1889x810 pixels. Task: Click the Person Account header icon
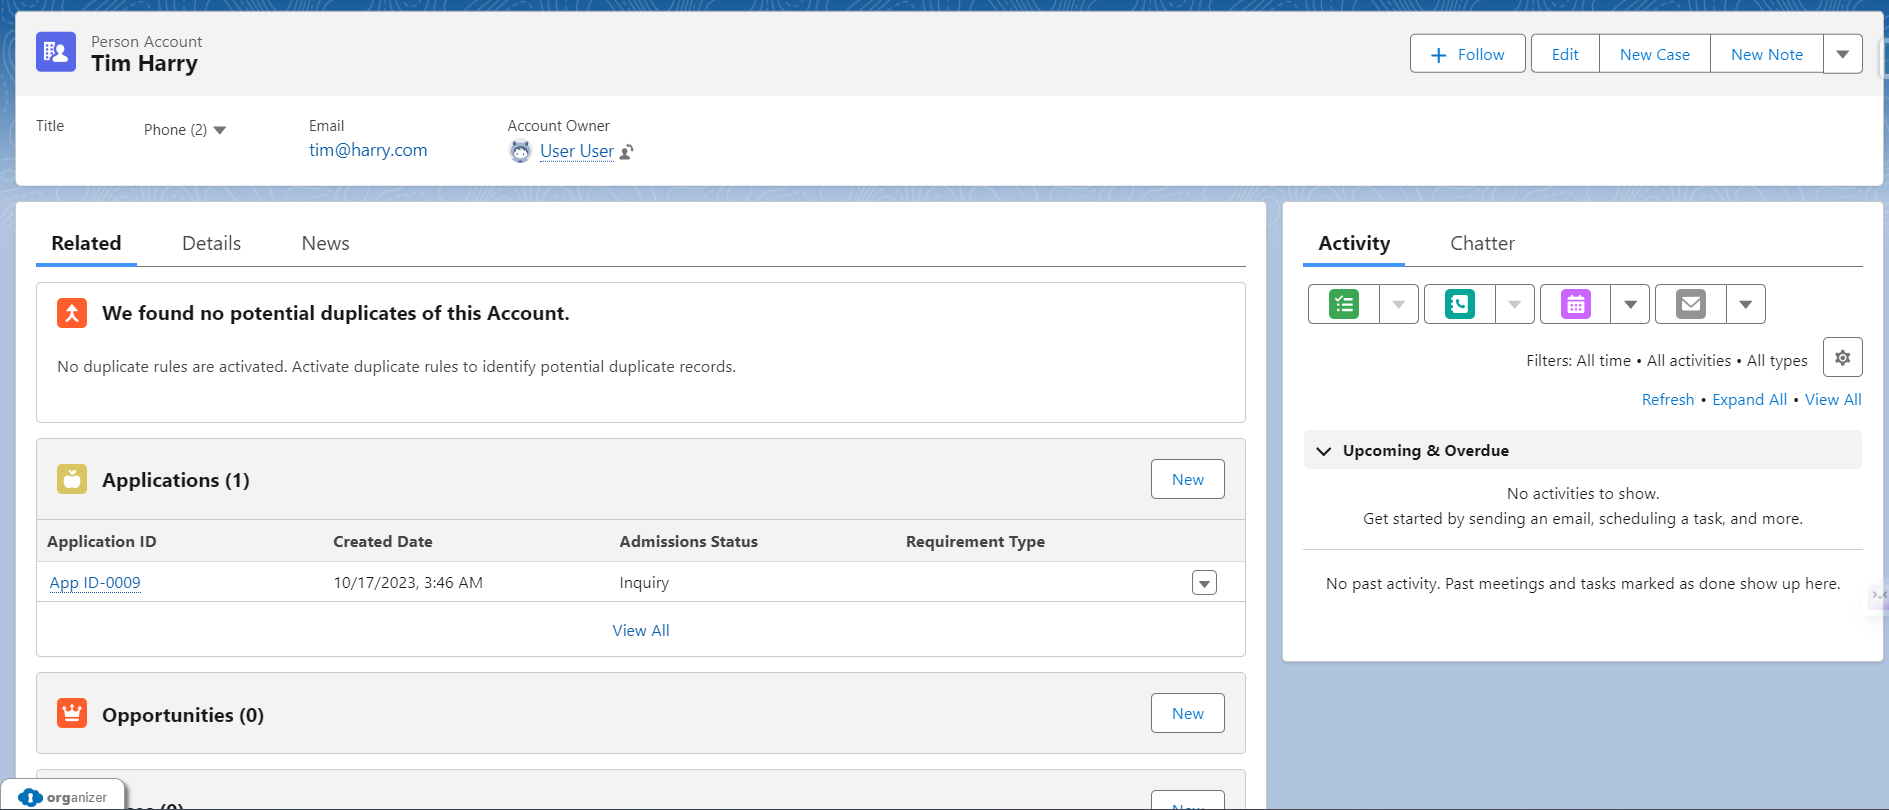click(56, 52)
